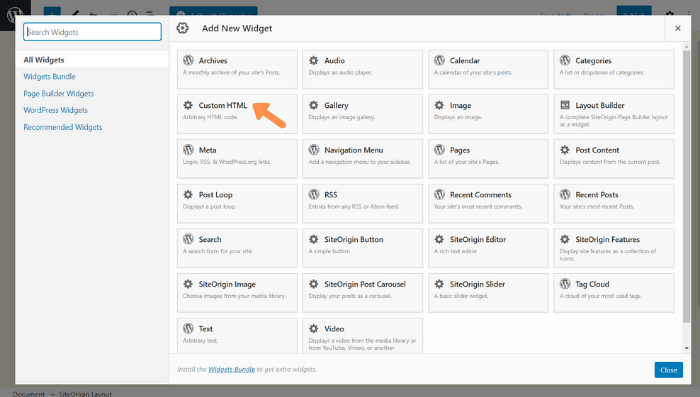700x397 pixels.
Task: Click the Navigation Menu WordPress icon
Action: (x=314, y=150)
